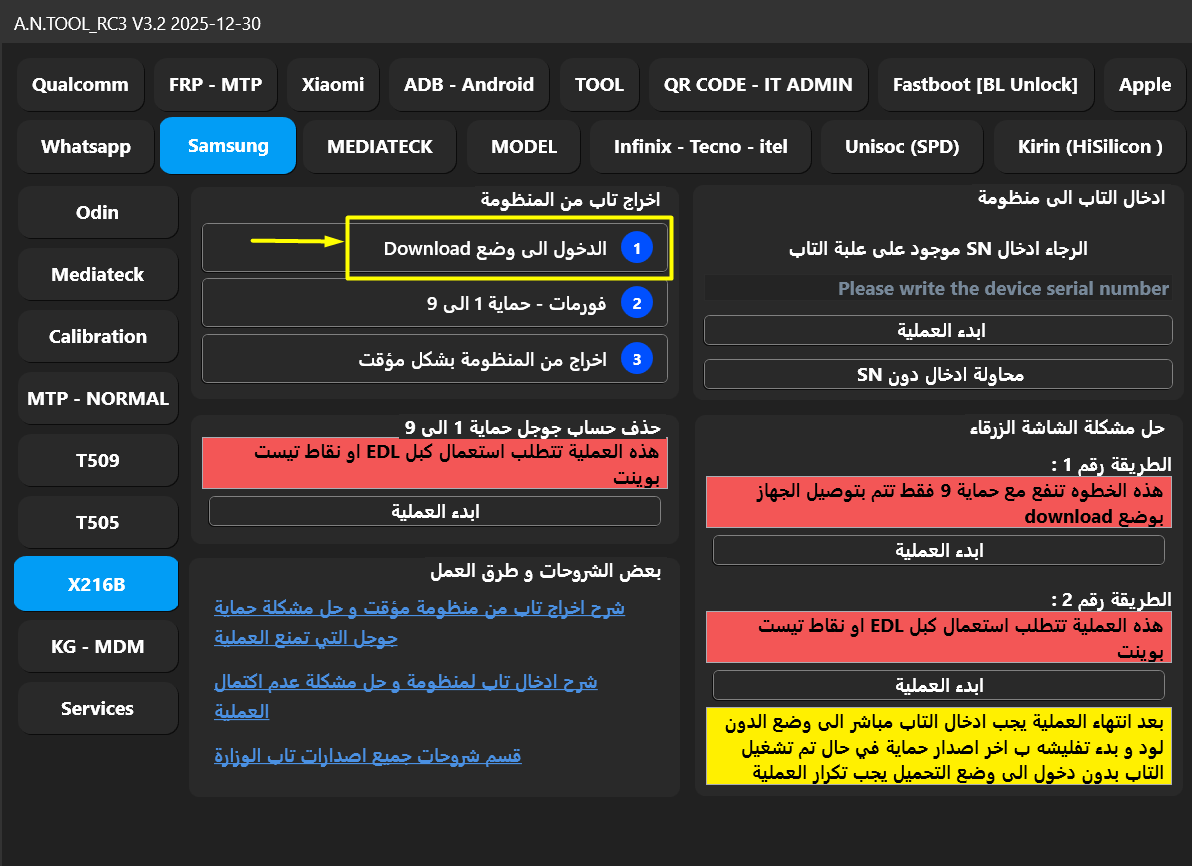
Task: Click the yellow note بعد انتهاء العملية
Action: pos(939,746)
